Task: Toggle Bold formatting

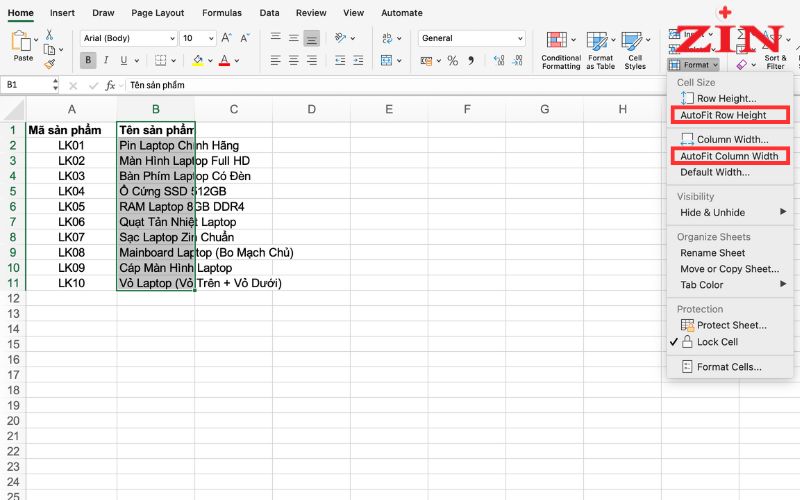Action: tap(88, 60)
